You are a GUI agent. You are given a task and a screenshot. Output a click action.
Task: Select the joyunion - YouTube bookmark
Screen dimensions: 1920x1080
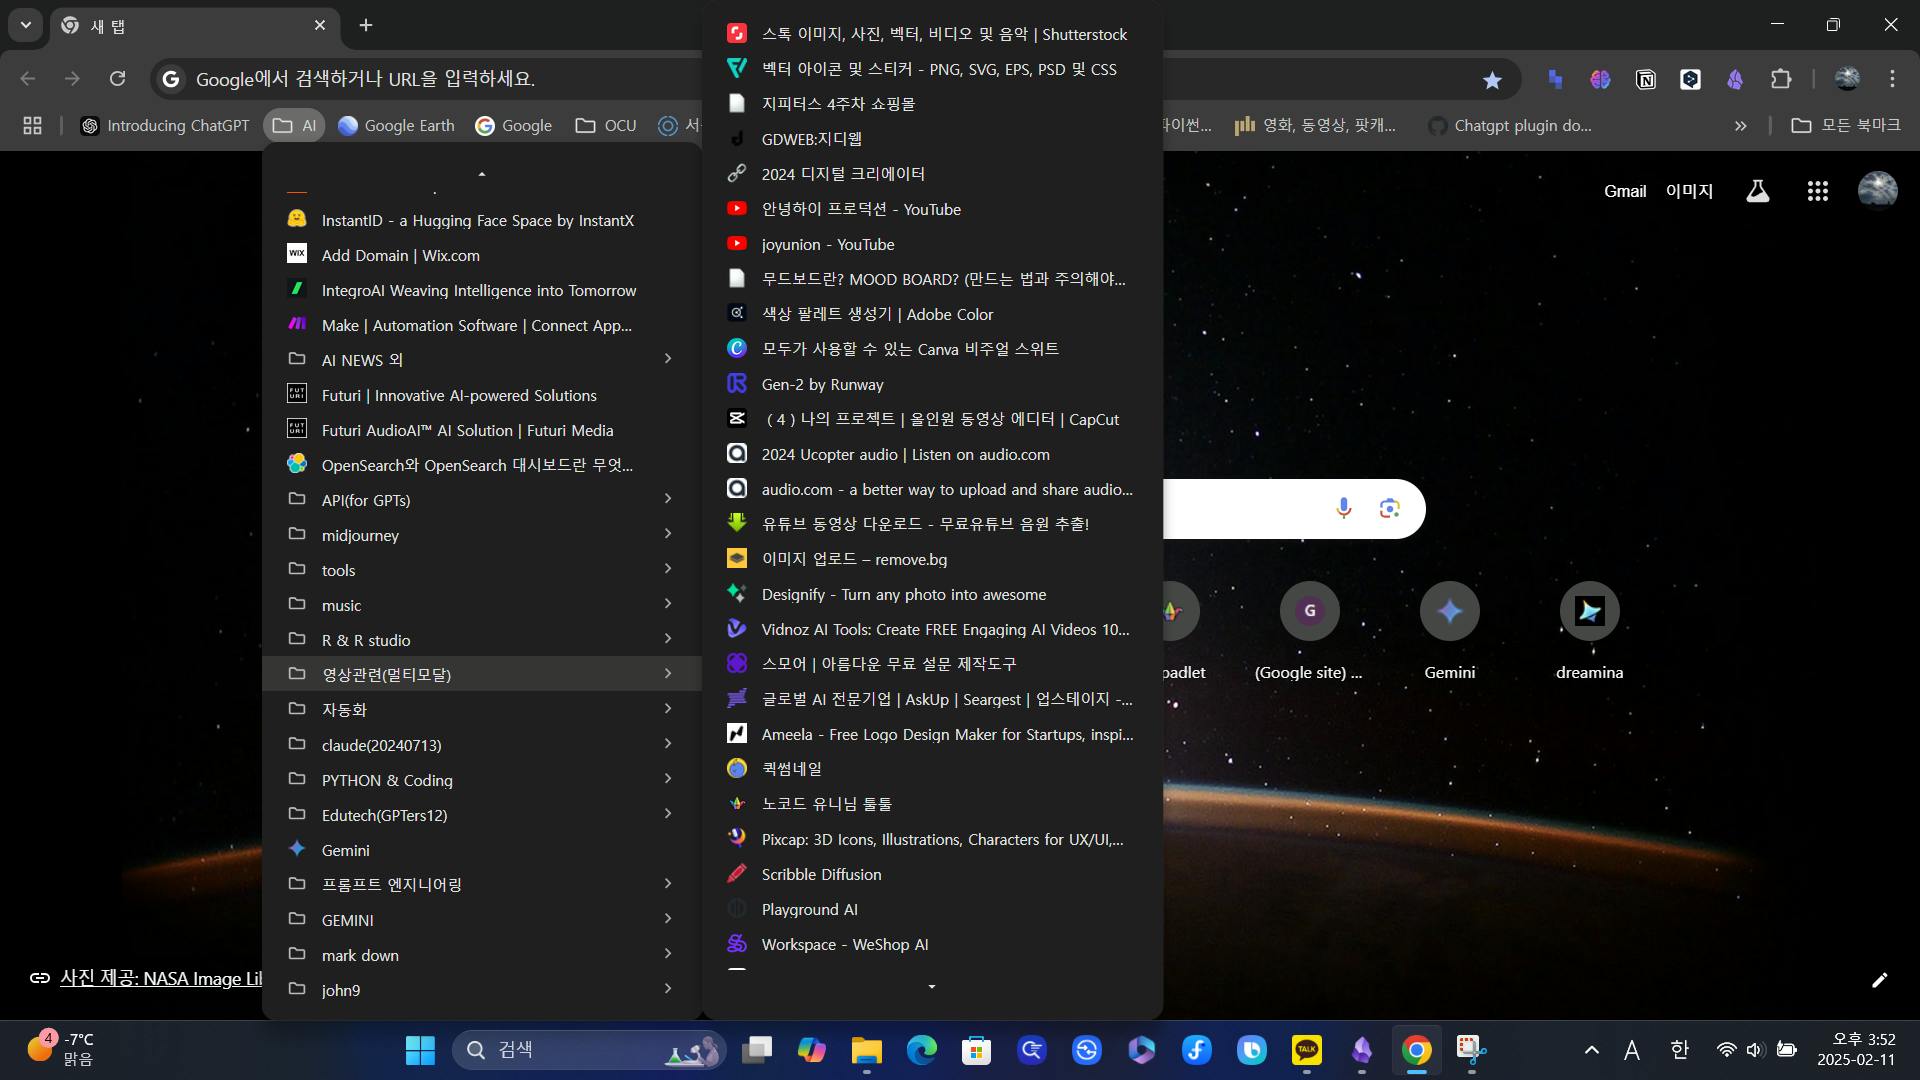click(x=932, y=244)
